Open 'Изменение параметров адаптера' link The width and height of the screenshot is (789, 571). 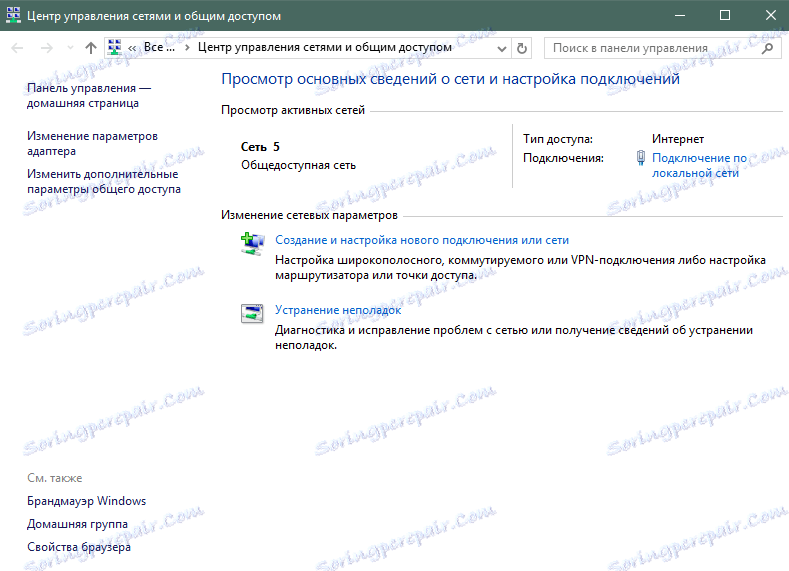point(92,143)
